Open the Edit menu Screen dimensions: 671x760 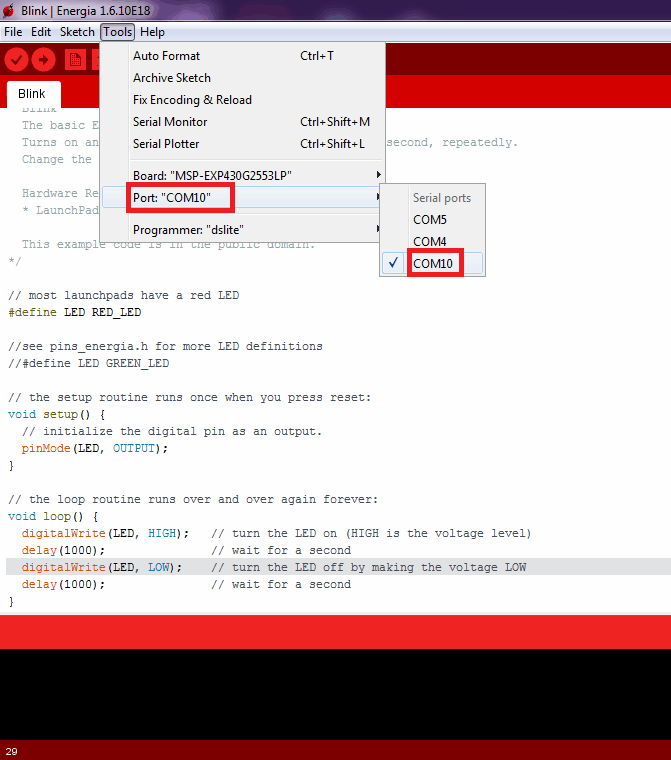(41, 32)
